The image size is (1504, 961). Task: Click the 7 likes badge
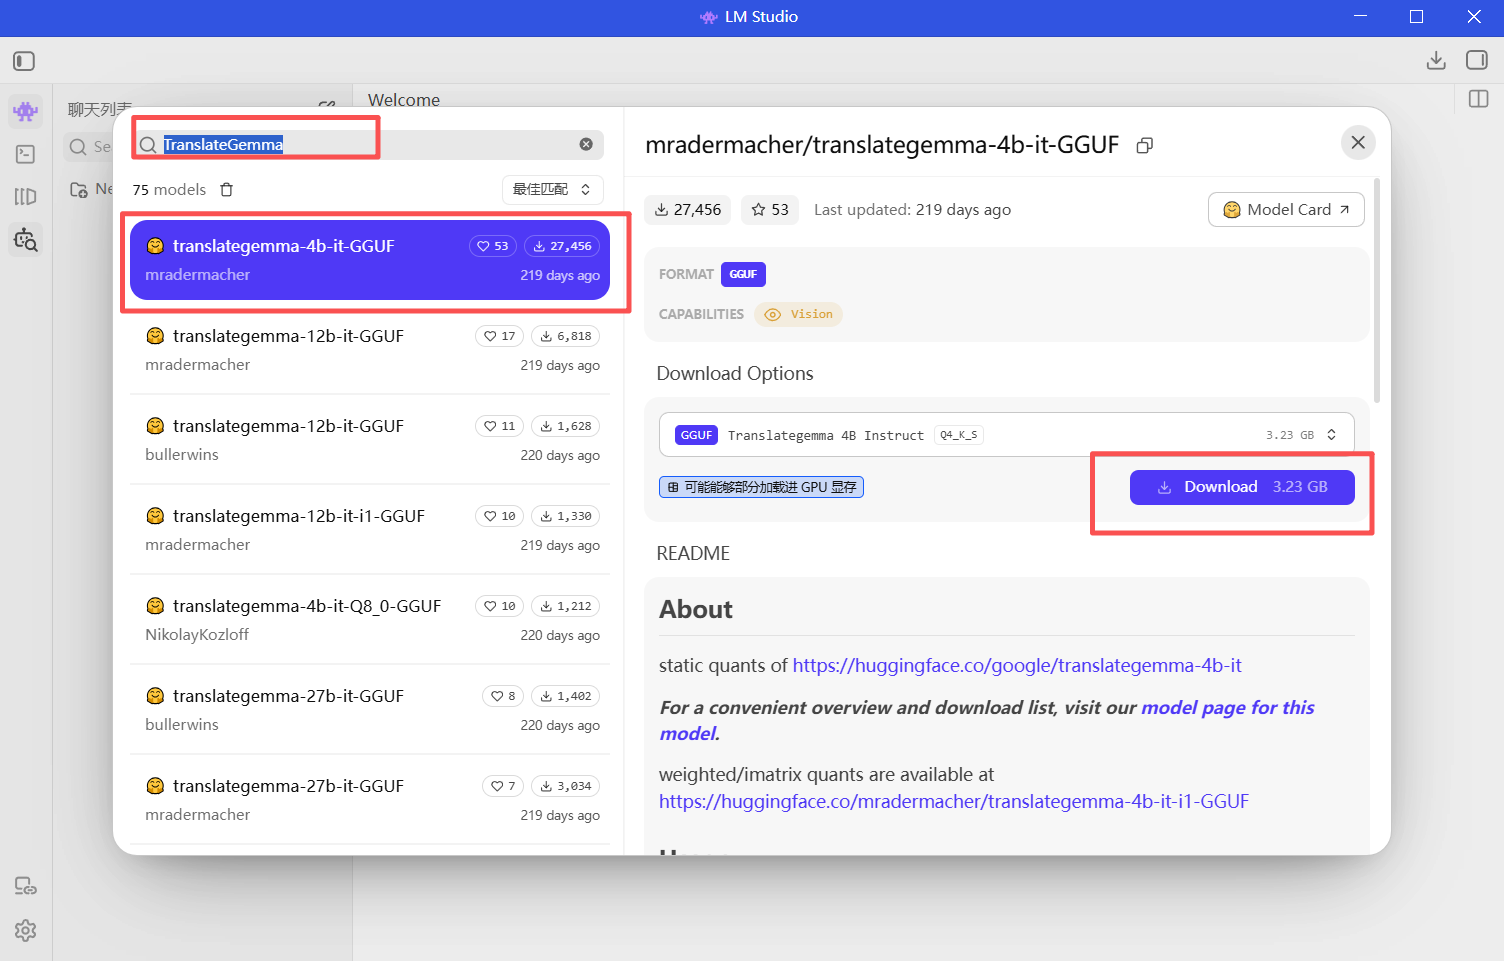(x=503, y=786)
